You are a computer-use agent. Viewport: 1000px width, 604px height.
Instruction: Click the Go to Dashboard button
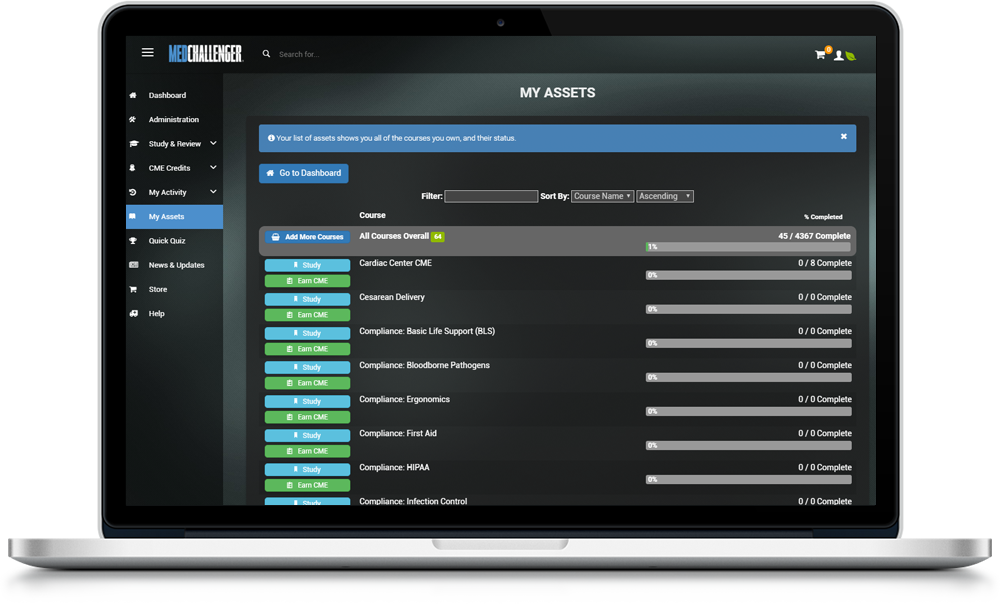(304, 173)
